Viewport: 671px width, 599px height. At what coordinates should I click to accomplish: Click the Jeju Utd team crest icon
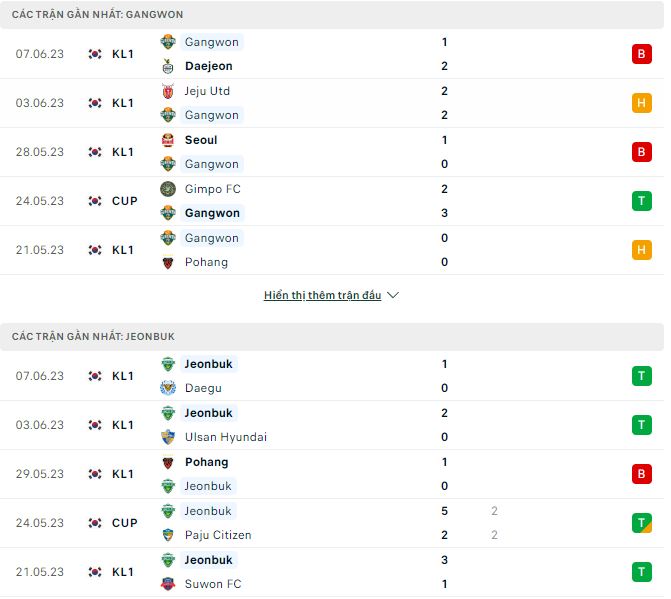(x=168, y=91)
